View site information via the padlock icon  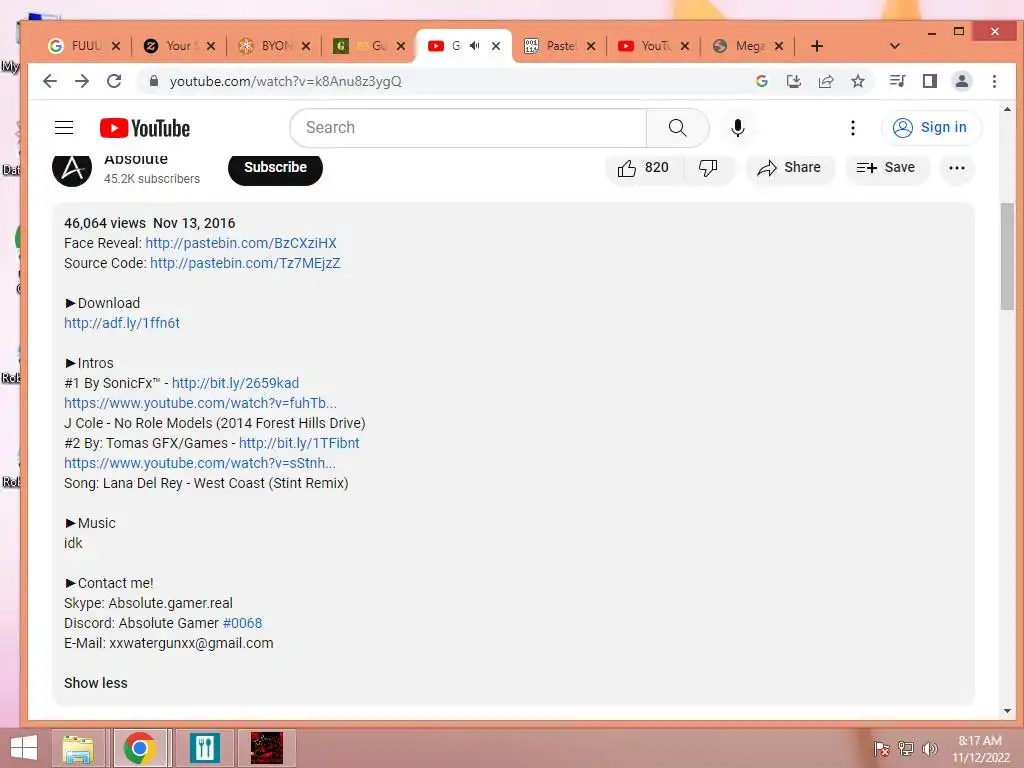(x=153, y=81)
